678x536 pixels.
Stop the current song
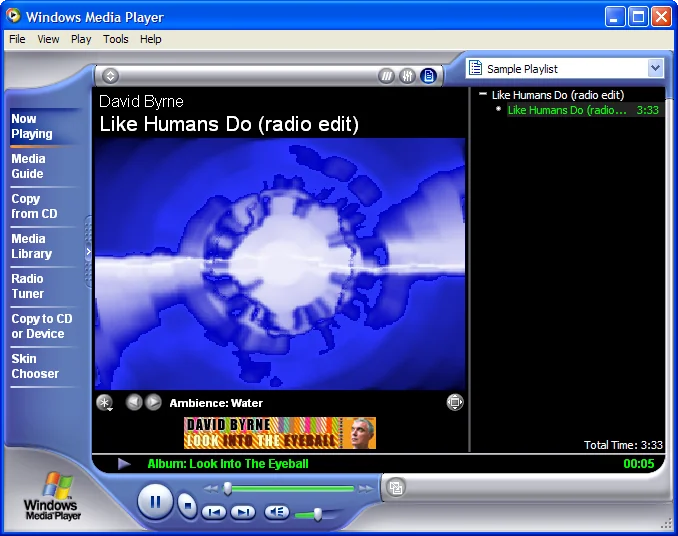(187, 505)
